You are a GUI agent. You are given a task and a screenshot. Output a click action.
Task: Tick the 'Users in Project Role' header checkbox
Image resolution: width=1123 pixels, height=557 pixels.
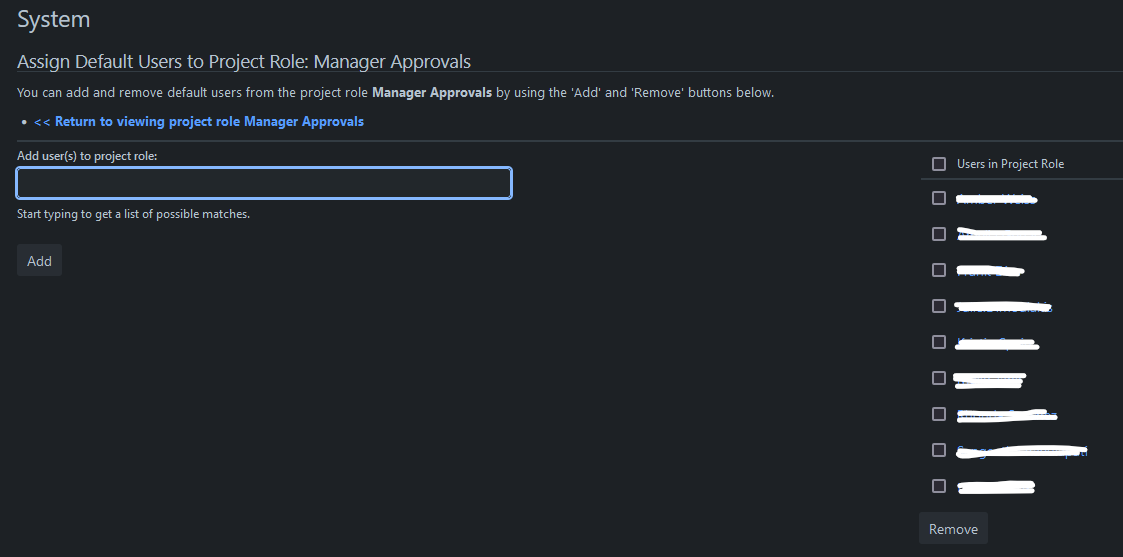[x=939, y=164]
